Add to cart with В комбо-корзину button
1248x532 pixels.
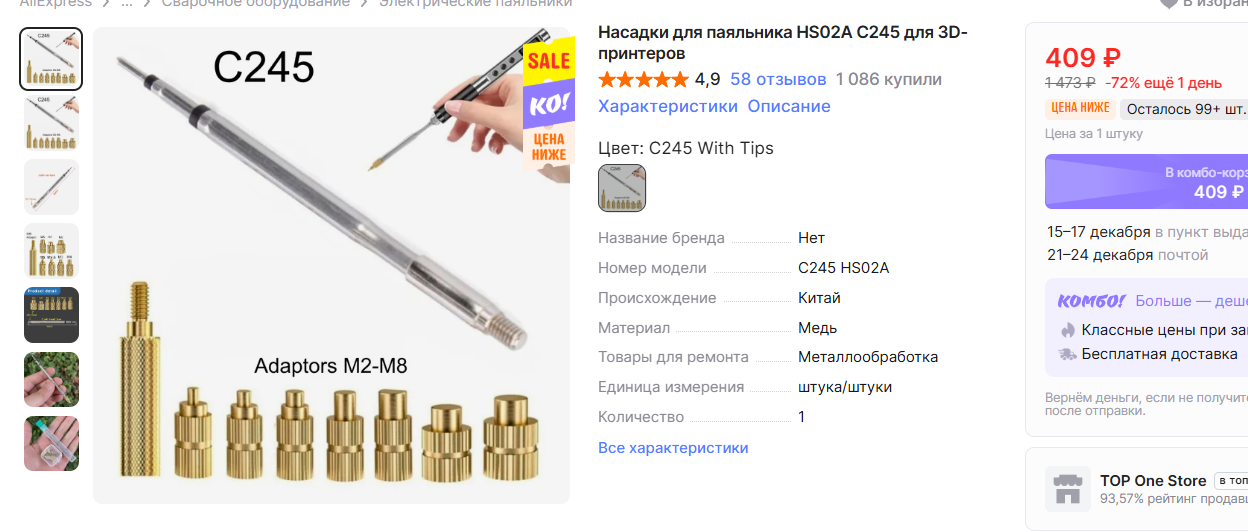click(x=1146, y=181)
